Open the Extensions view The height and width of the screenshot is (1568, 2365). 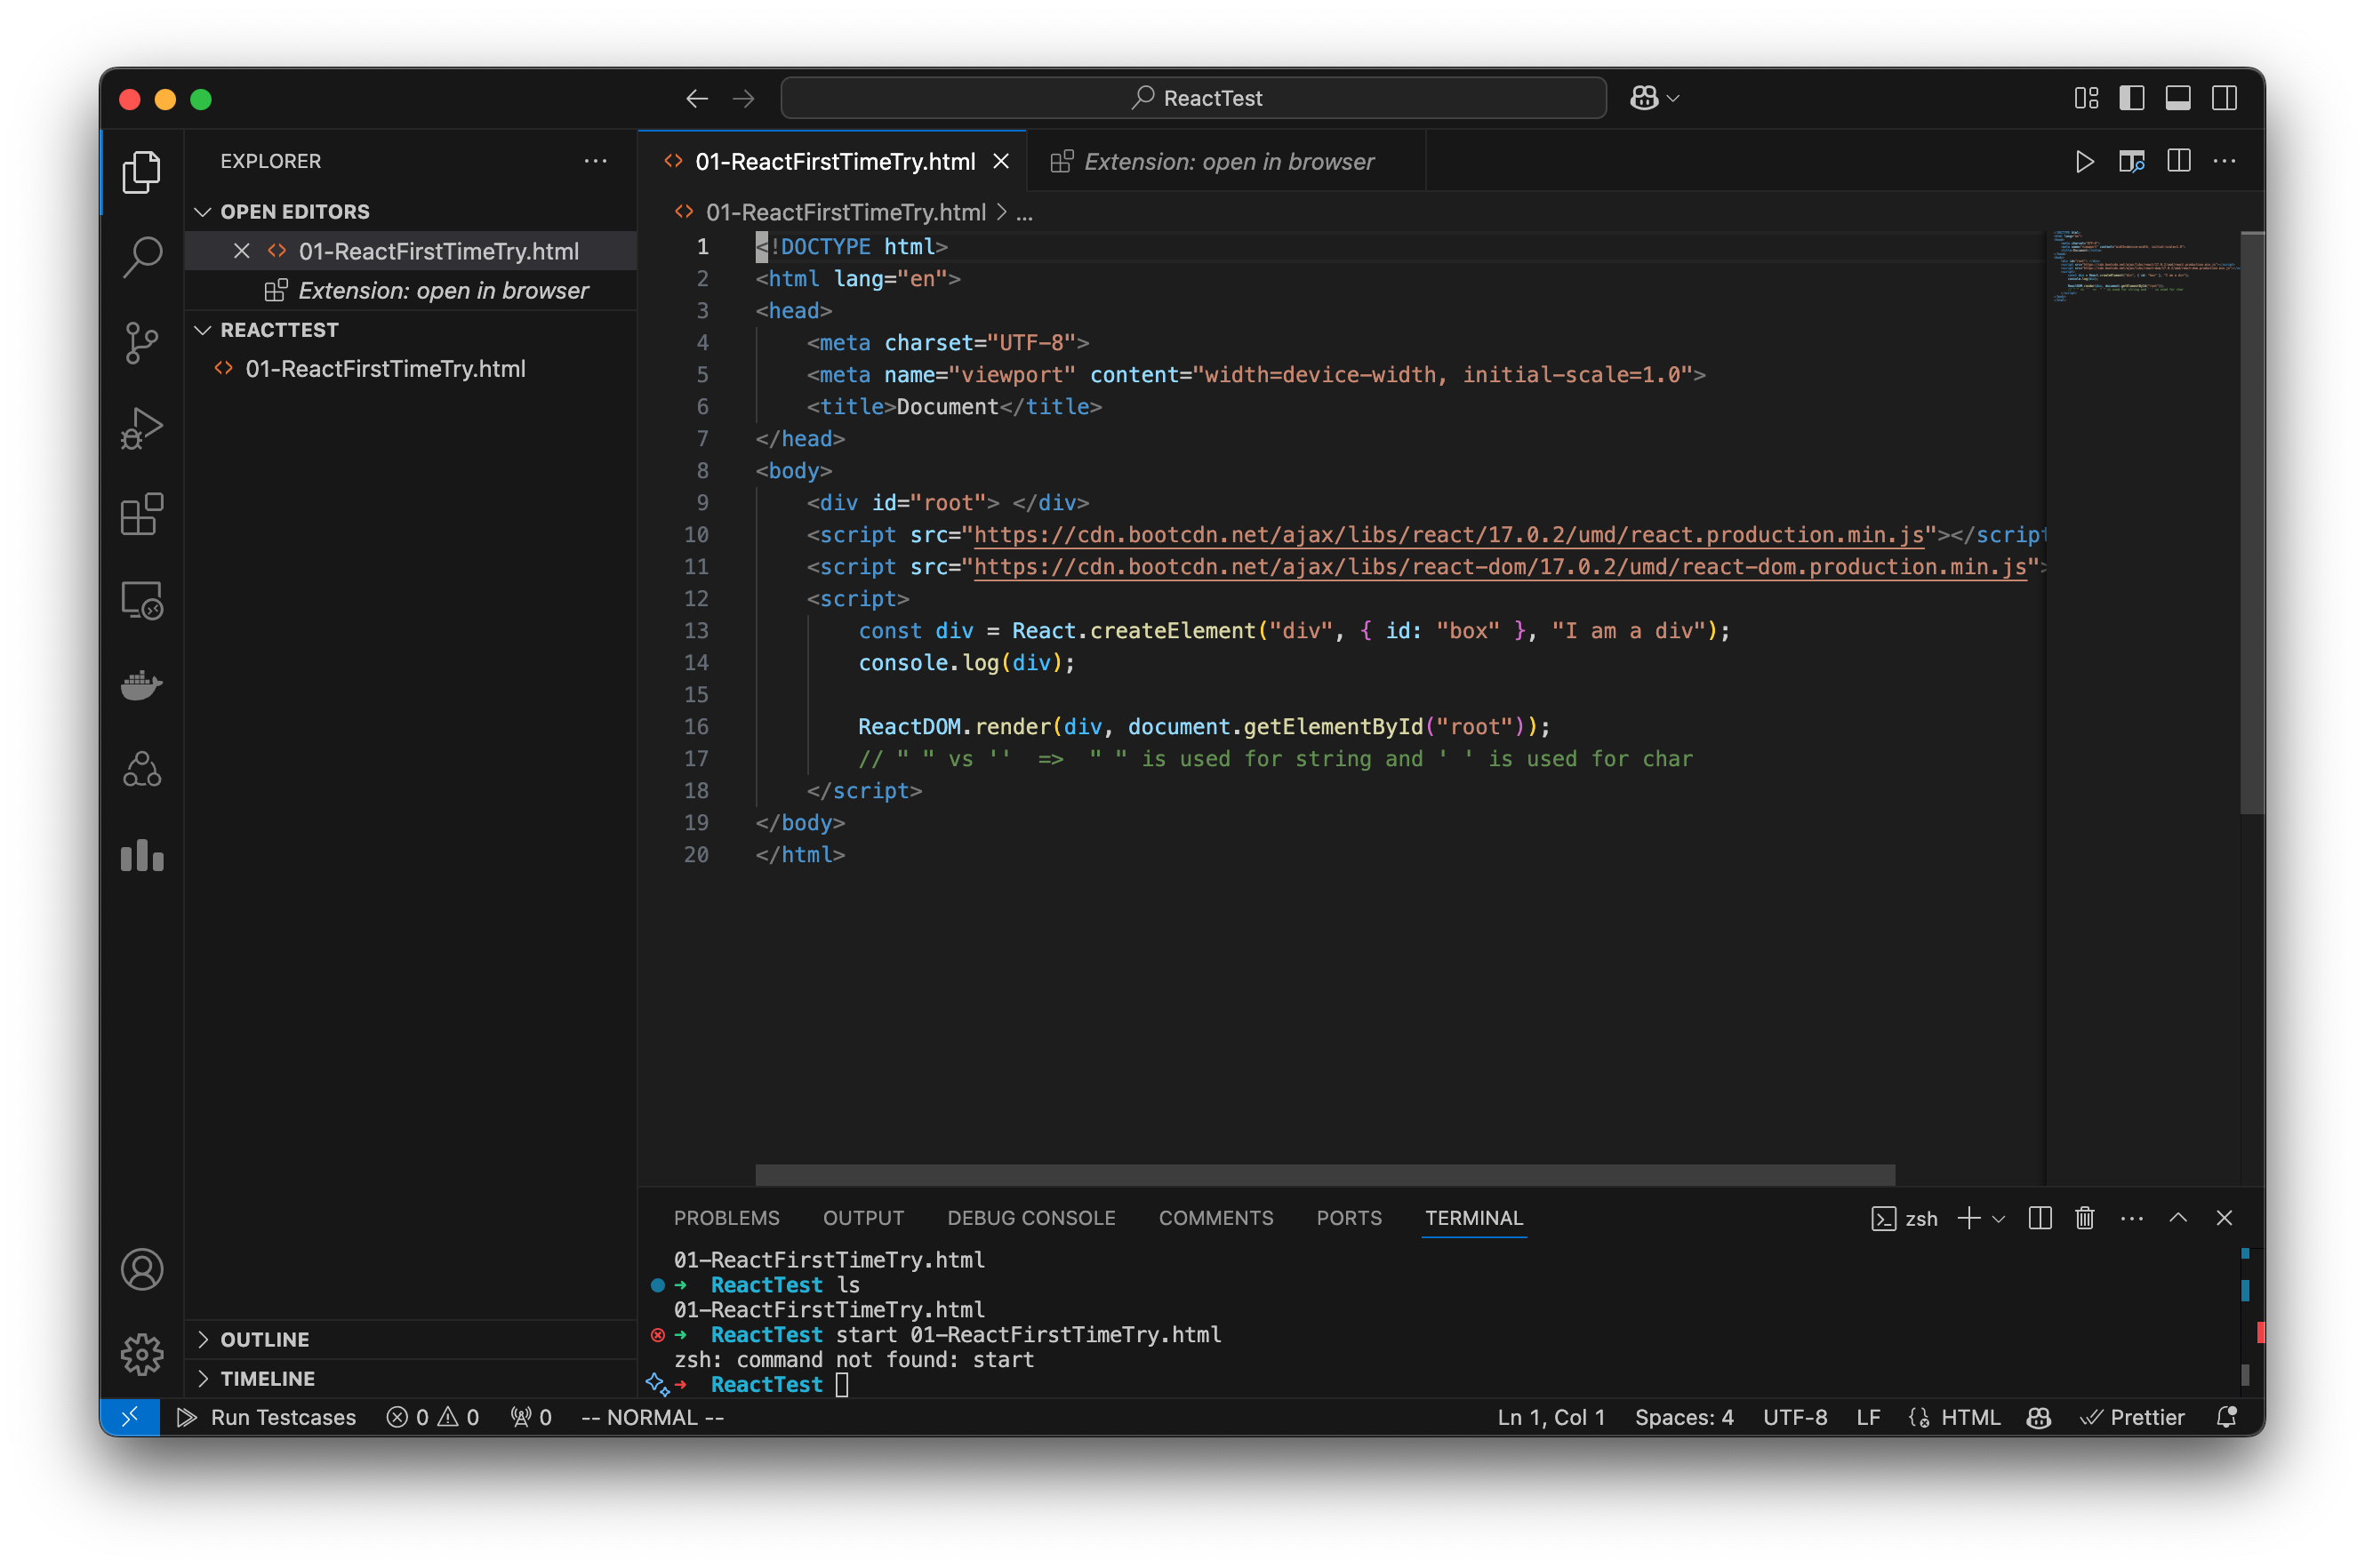(x=141, y=514)
